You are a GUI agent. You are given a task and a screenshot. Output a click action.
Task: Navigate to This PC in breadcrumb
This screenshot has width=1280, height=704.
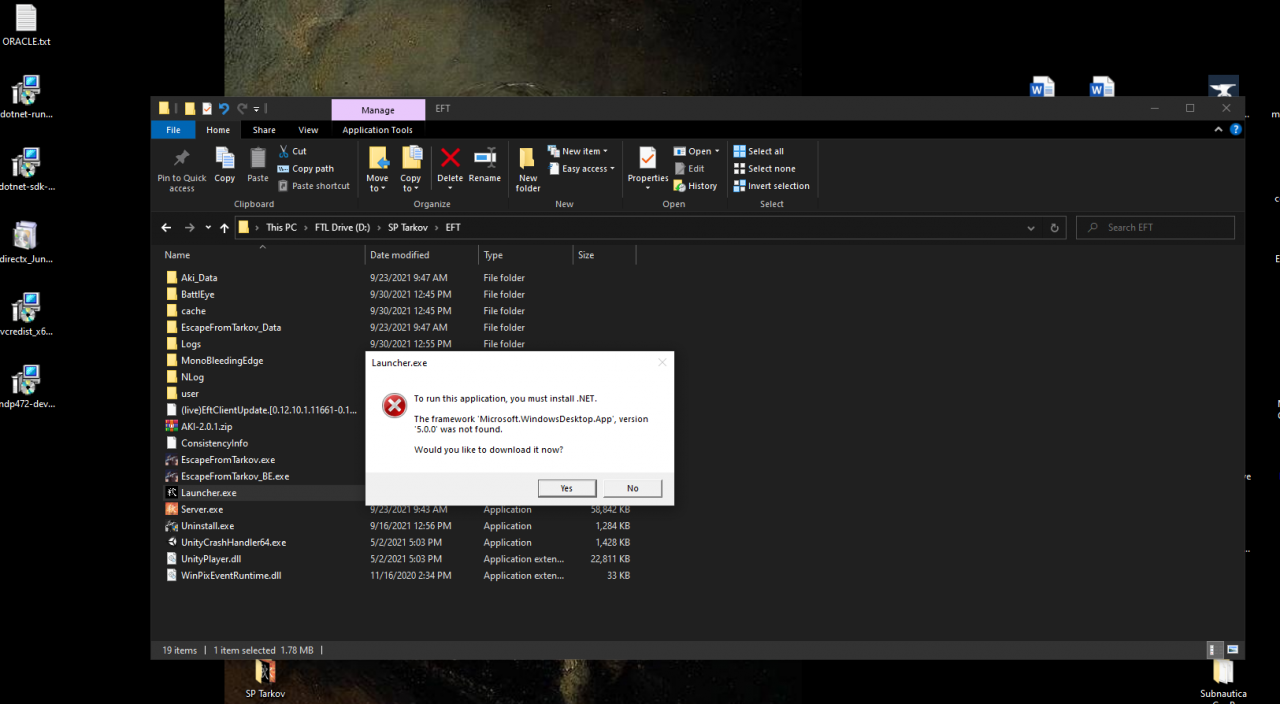(281, 228)
